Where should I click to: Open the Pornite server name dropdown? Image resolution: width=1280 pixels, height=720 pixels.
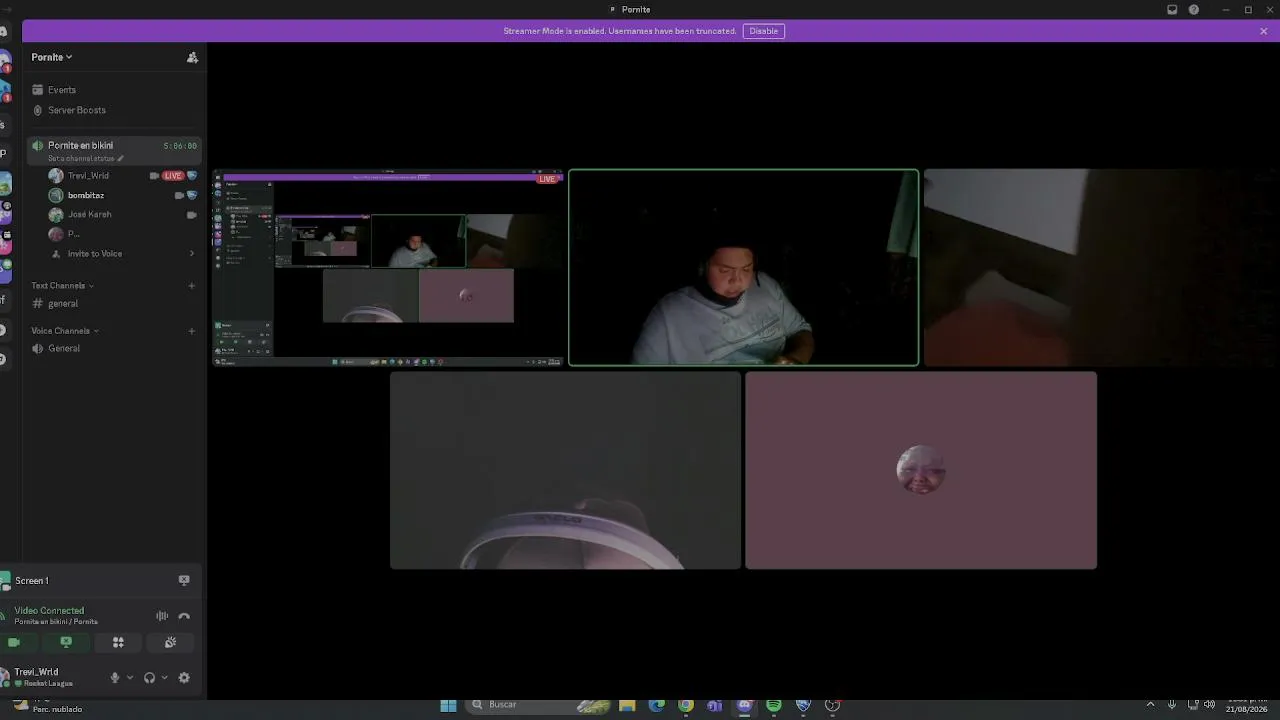(x=52, y=57)
